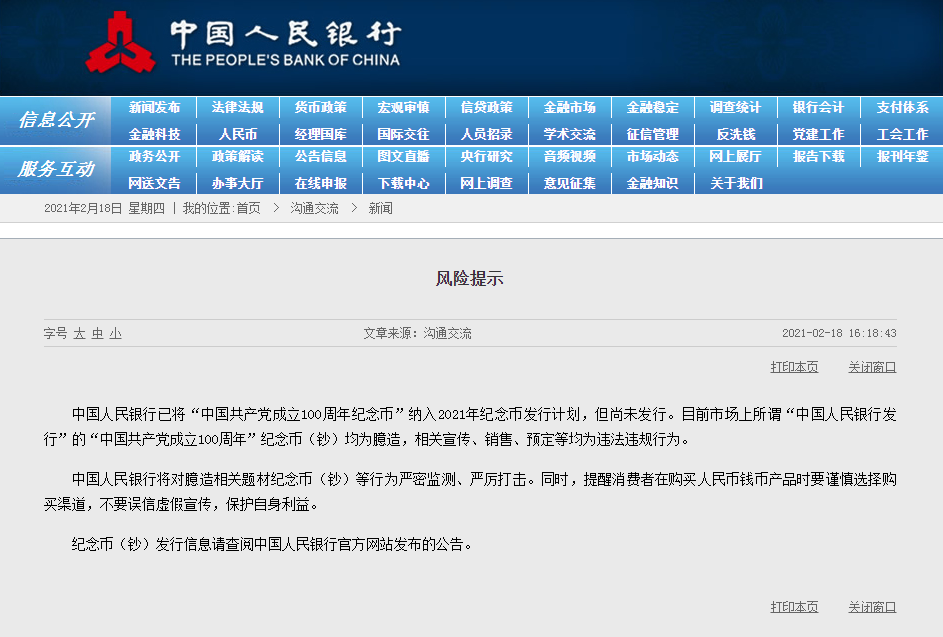Open the 党建工作 menu item
The image size is (943, 637).
pos(818,134)
